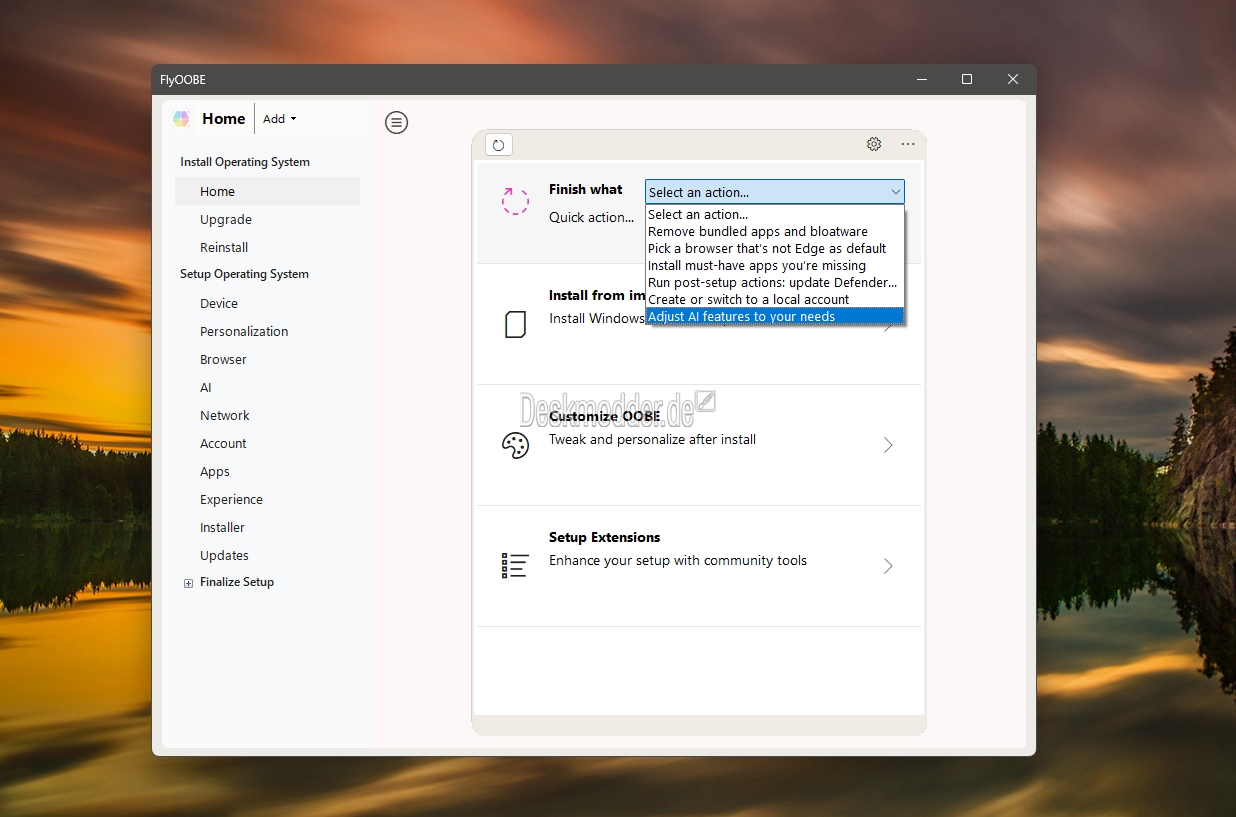Open Customize OOBE with its chevron arrow
The width and height of the screenshot is (1236, 817).
pyautogui.click(x=887, y=445)
